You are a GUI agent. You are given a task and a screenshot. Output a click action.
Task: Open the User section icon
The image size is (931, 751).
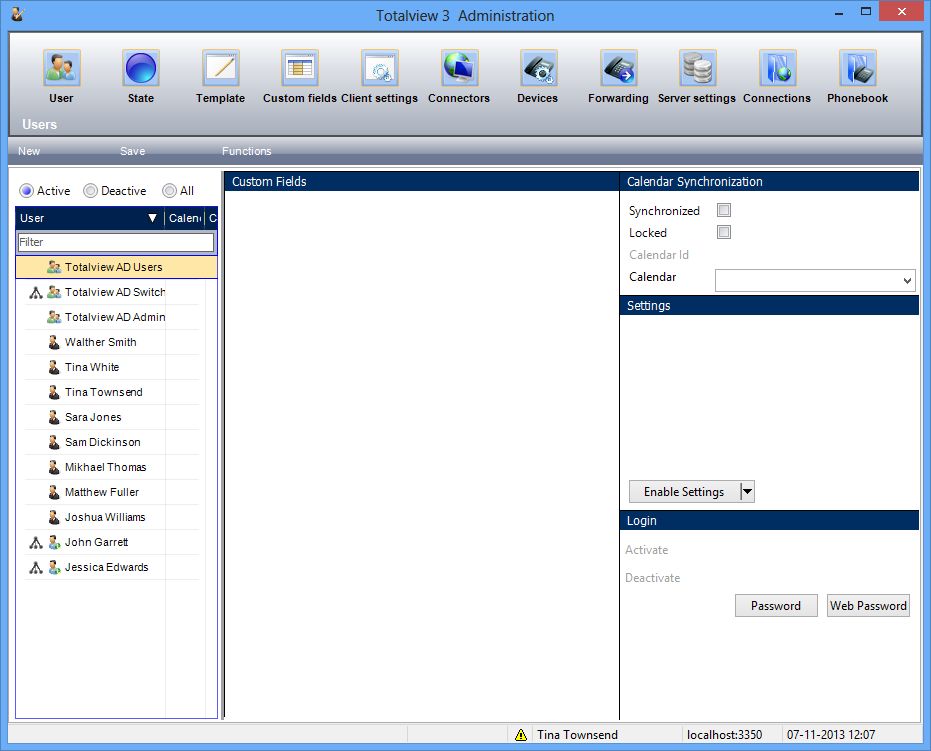coord(61,68)
